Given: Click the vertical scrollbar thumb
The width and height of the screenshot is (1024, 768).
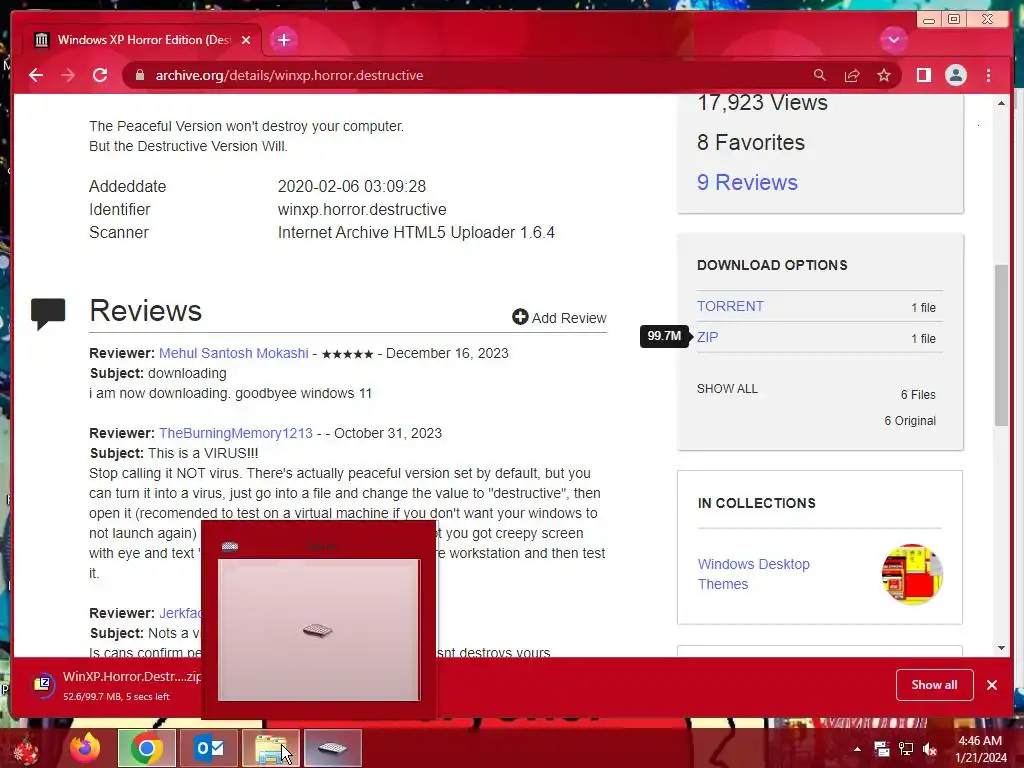Looking at the screenshot, I should [1002, 345].
